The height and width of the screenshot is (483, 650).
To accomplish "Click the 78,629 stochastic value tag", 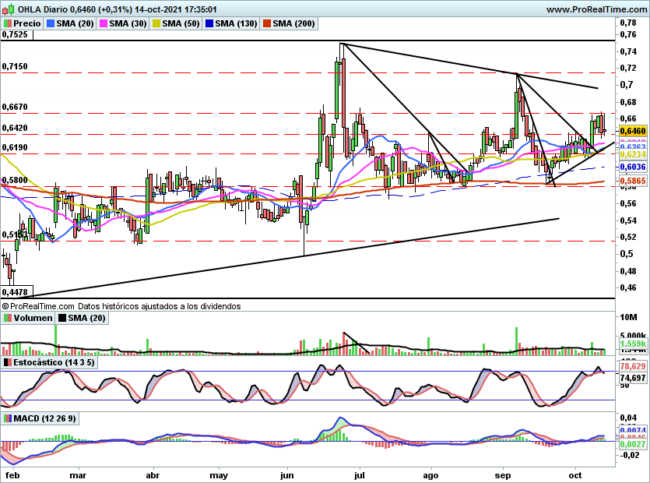I will [633, 366].
